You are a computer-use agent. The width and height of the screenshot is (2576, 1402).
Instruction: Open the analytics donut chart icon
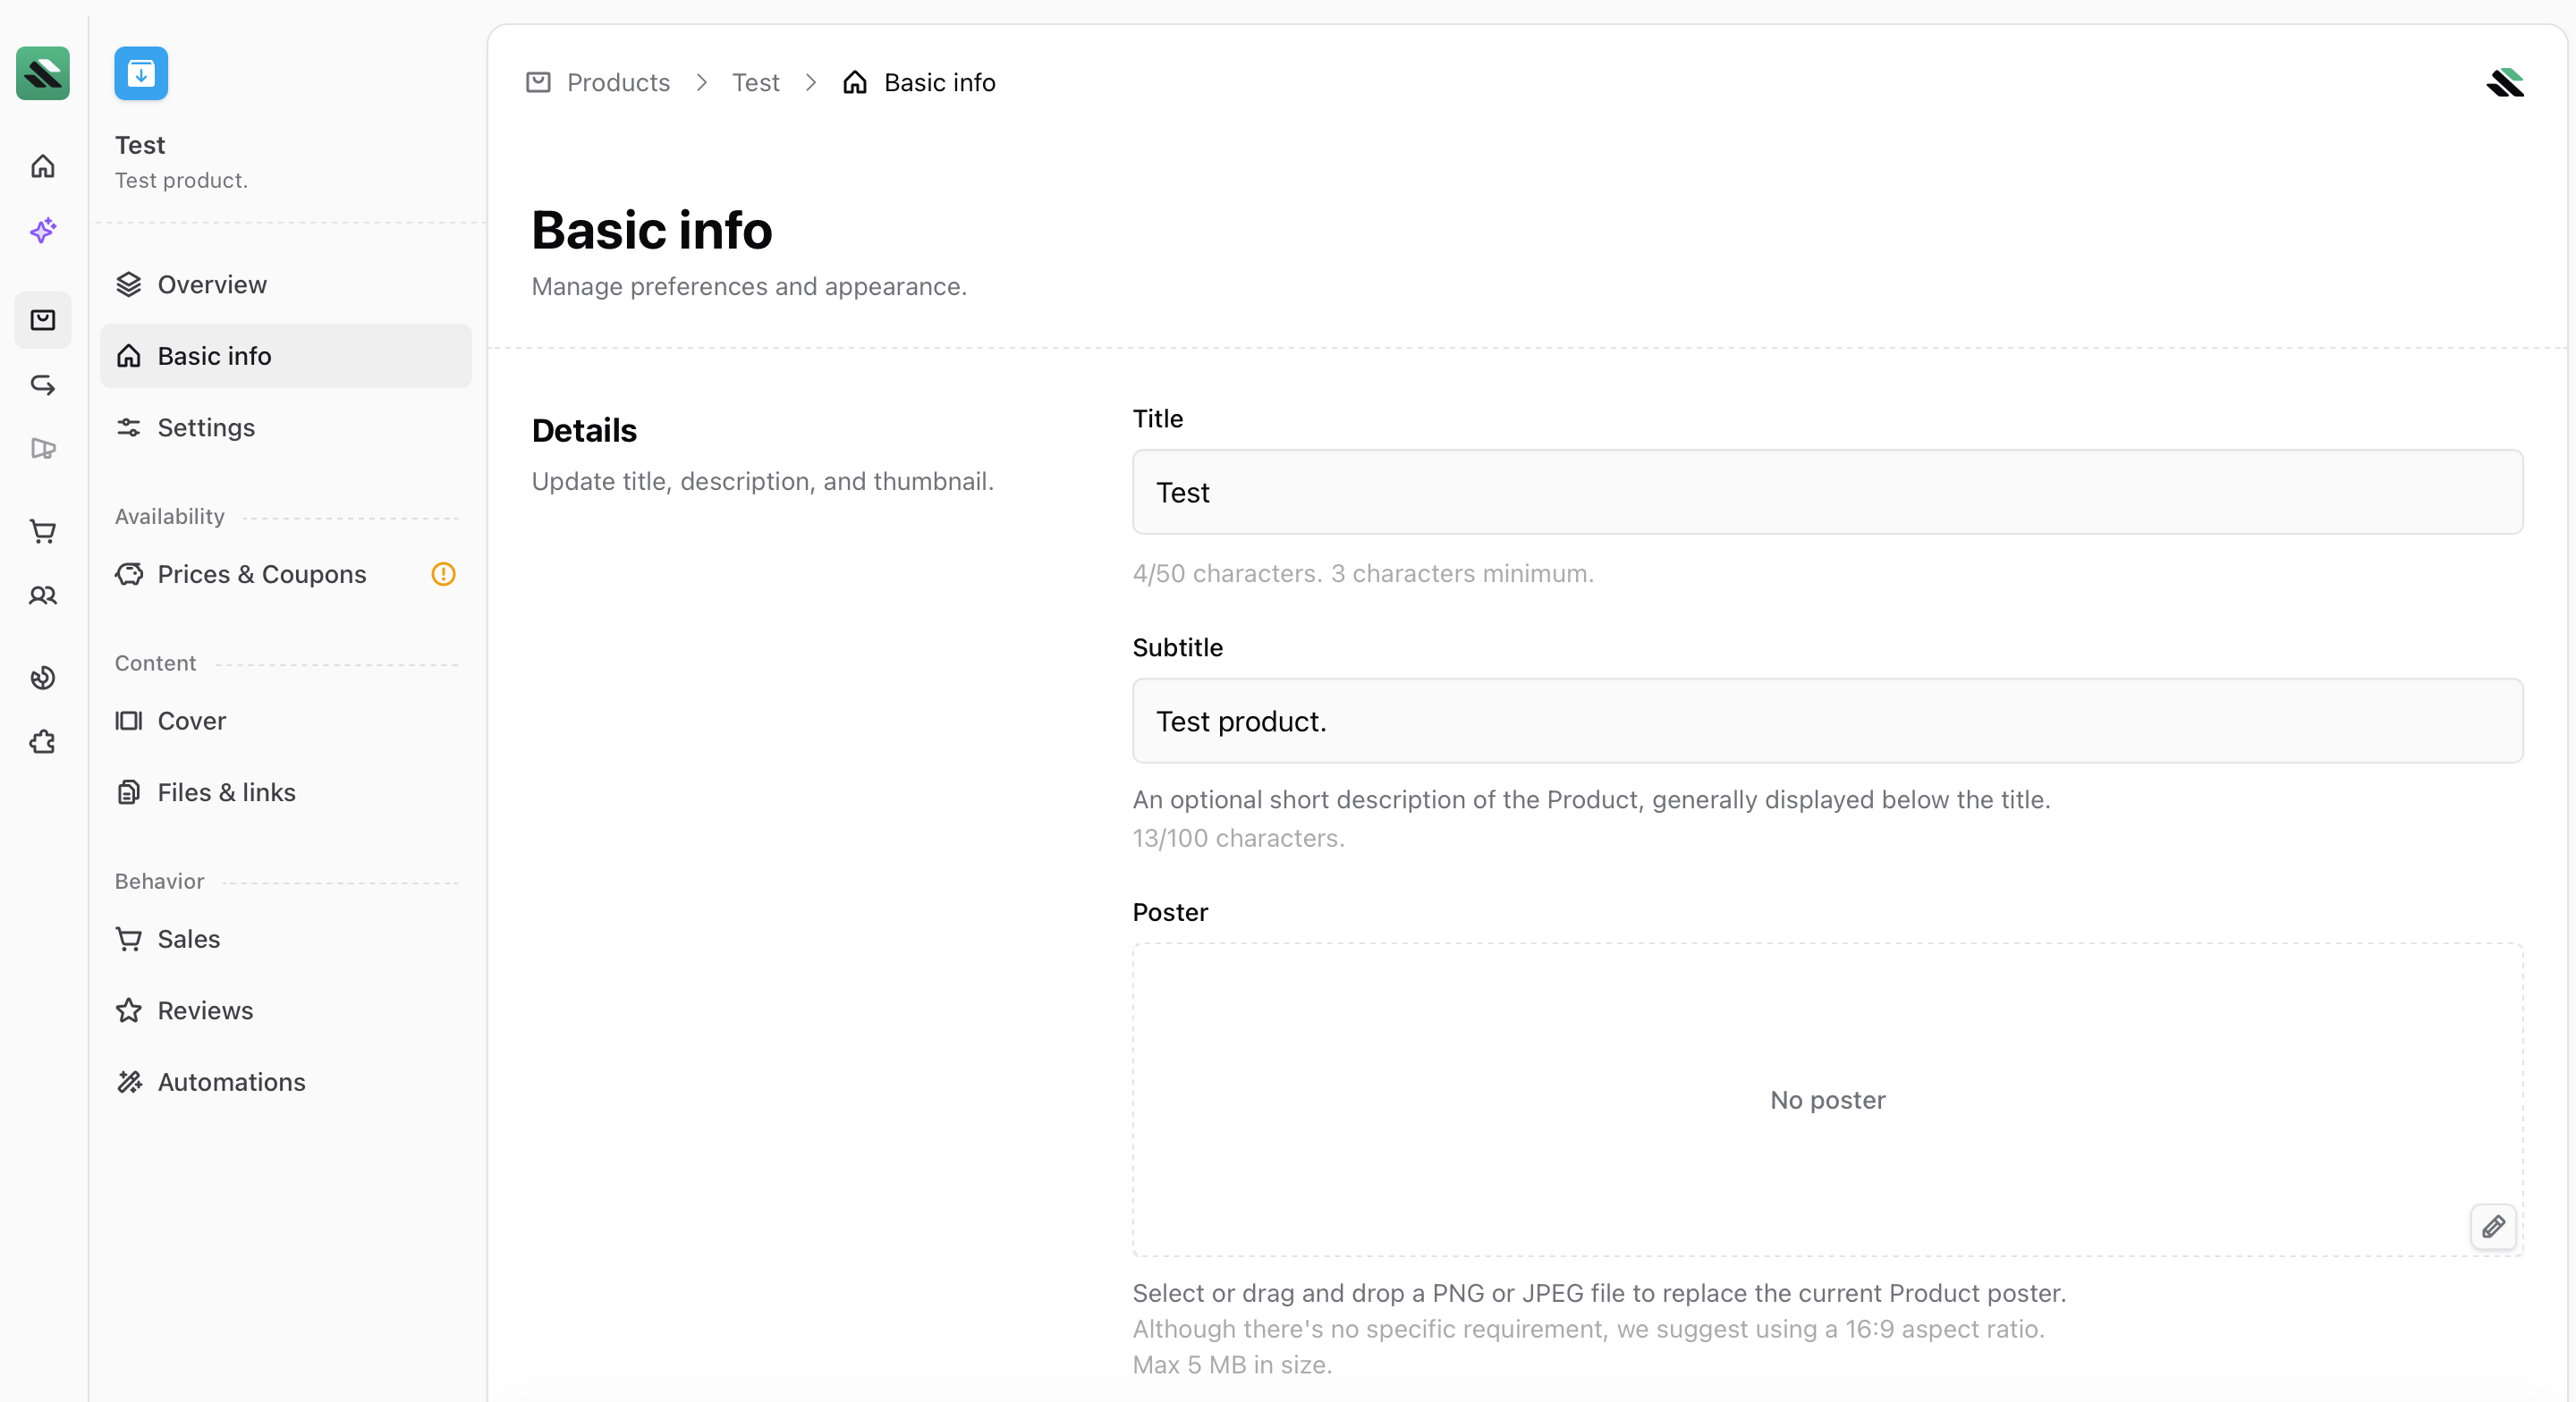click(x=43, y=678)
